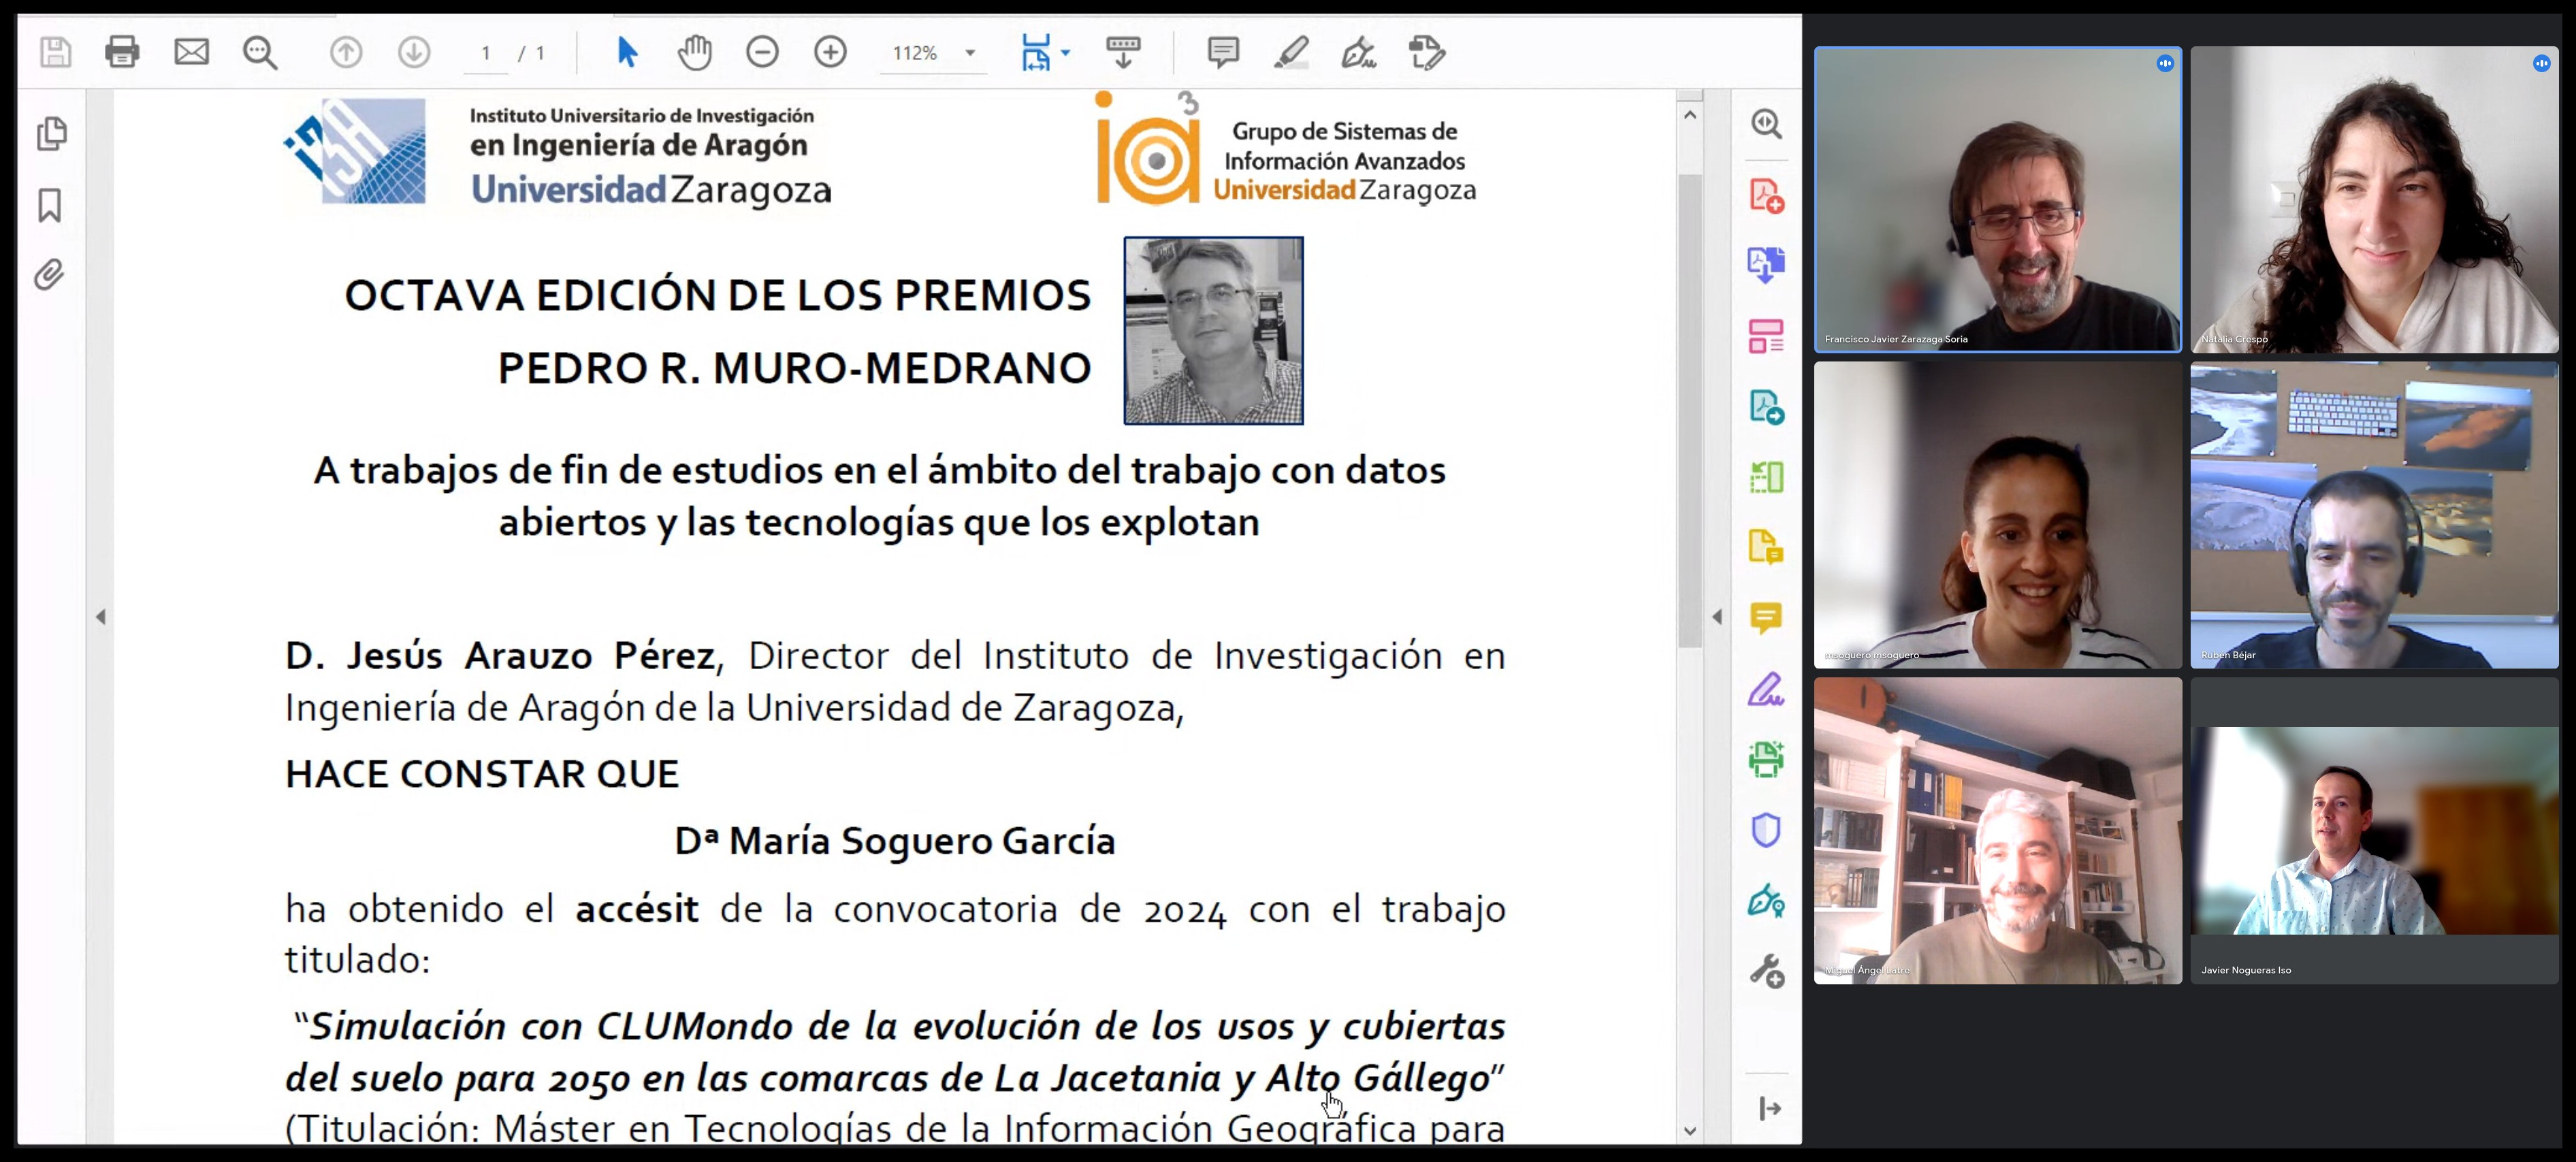Viewport: 2576px width, 1162px height.
Task: Click Export PDF tool icon
Action: point(1766,265)
